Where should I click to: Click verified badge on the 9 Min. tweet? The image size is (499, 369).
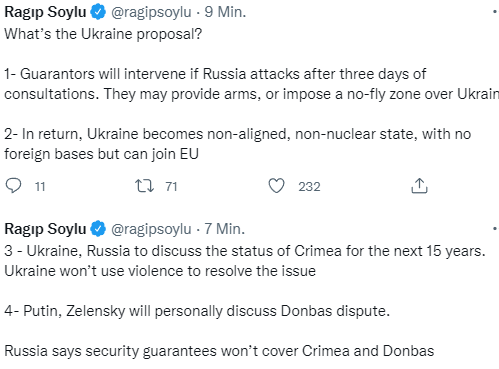[x=98, y=12]
